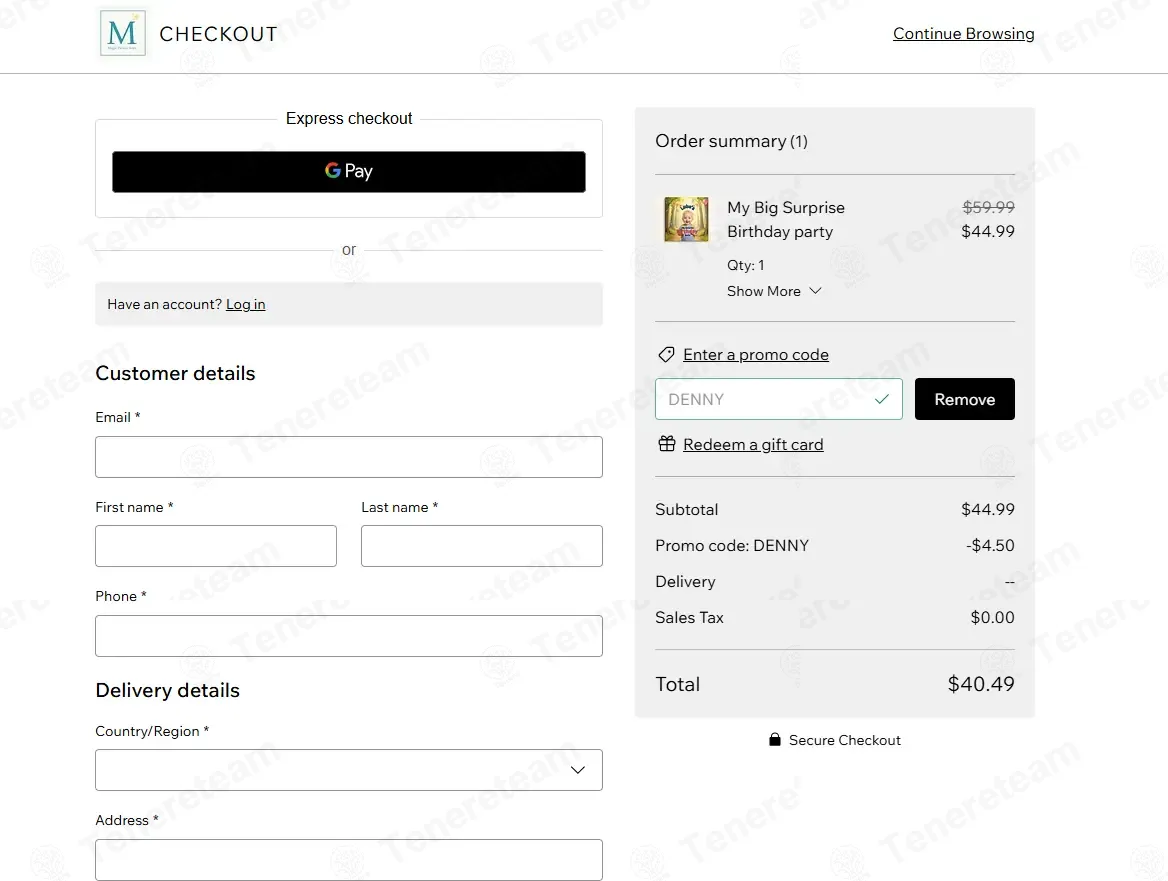Remove the DENNY promo code
Viewport: 1168px width, 881px height.
tap(965, 399)
